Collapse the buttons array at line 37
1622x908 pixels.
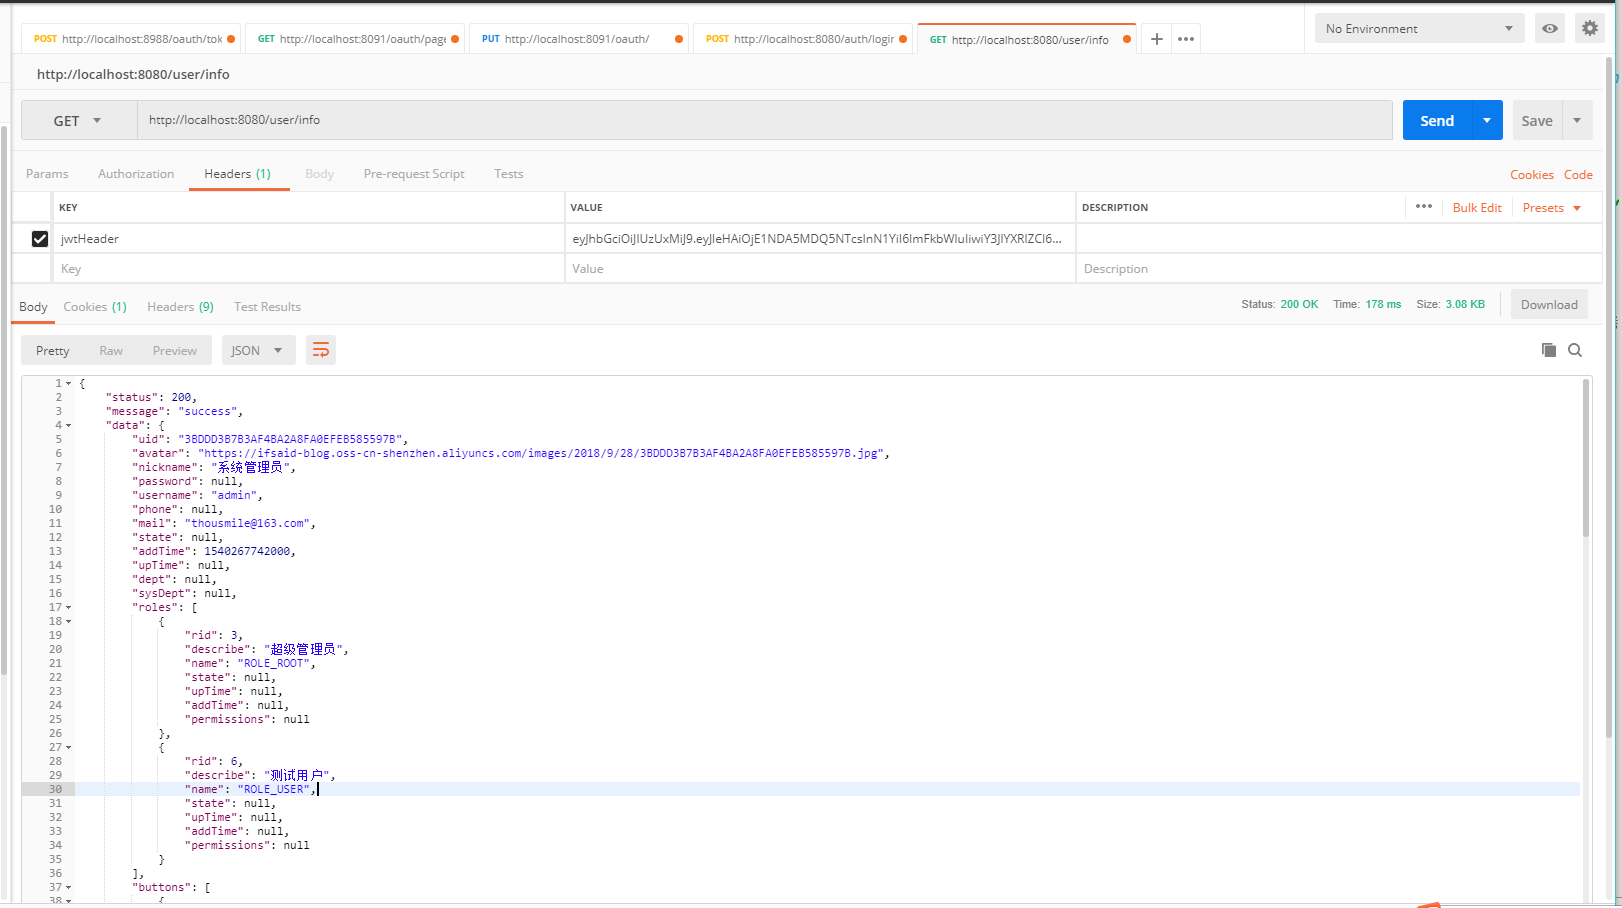pyautogui.click(x=69, y=887)
